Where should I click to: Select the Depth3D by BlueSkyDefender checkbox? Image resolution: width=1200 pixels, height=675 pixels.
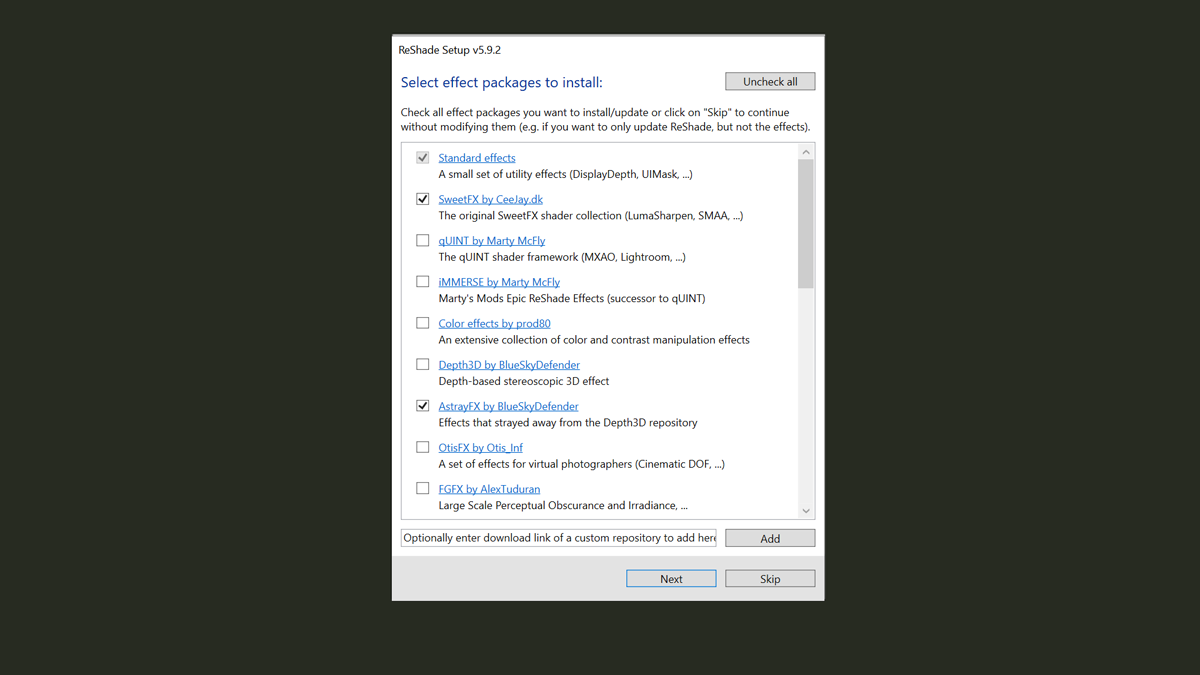(423, 365)
